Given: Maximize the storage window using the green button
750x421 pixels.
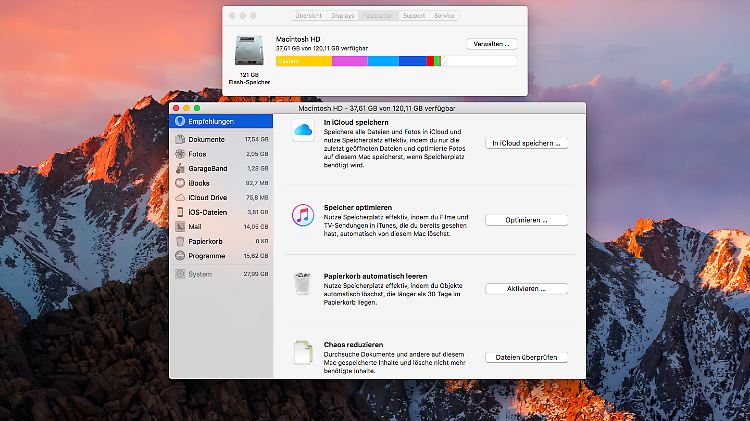Looking at the screenshot, I should (x=197, y=109).
